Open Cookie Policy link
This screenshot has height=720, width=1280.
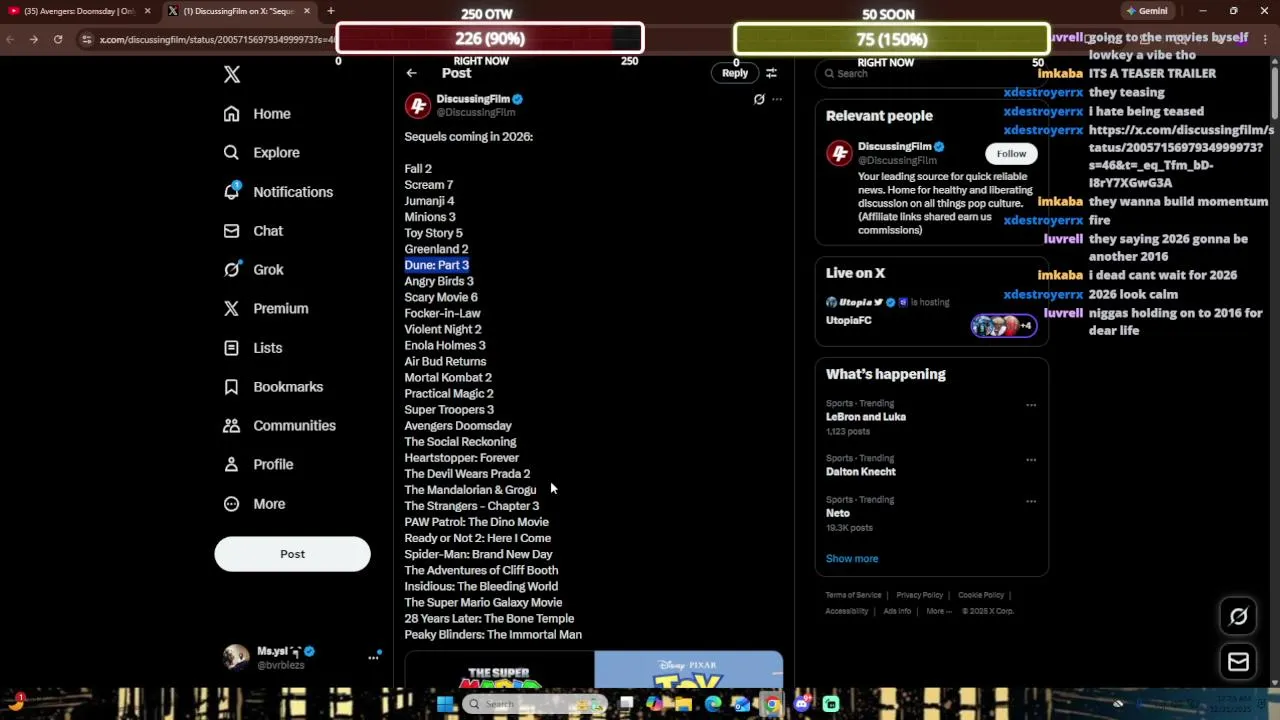click(981, 595)
